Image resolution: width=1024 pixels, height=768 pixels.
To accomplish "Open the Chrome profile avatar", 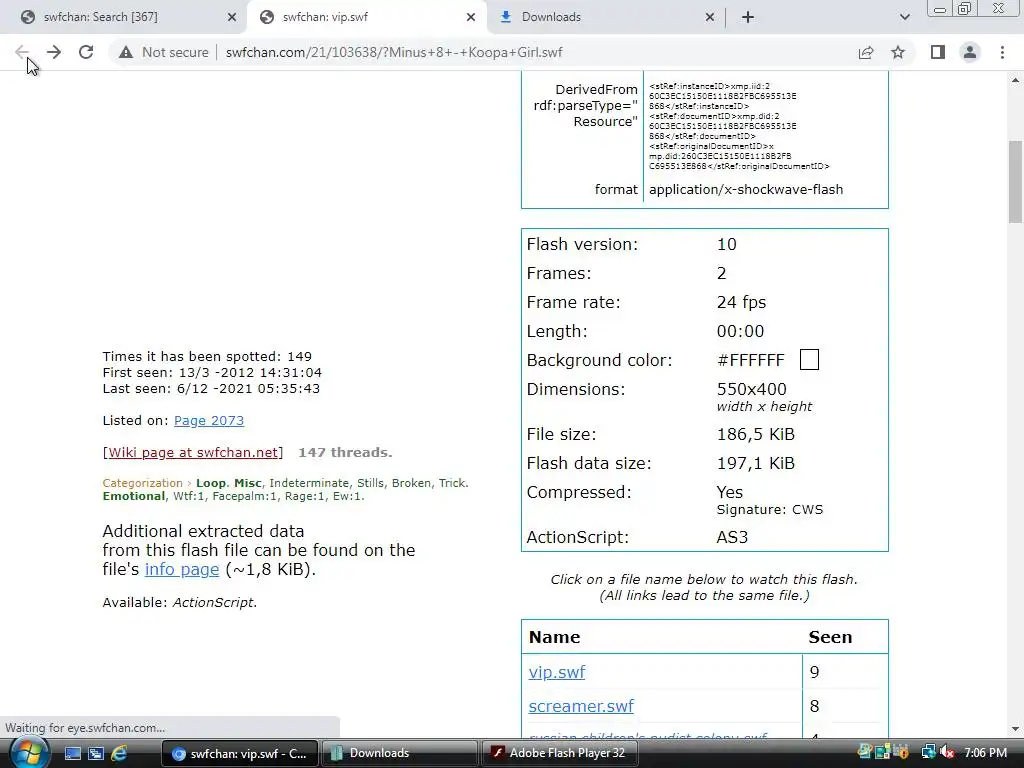I will tap(970, 52).
